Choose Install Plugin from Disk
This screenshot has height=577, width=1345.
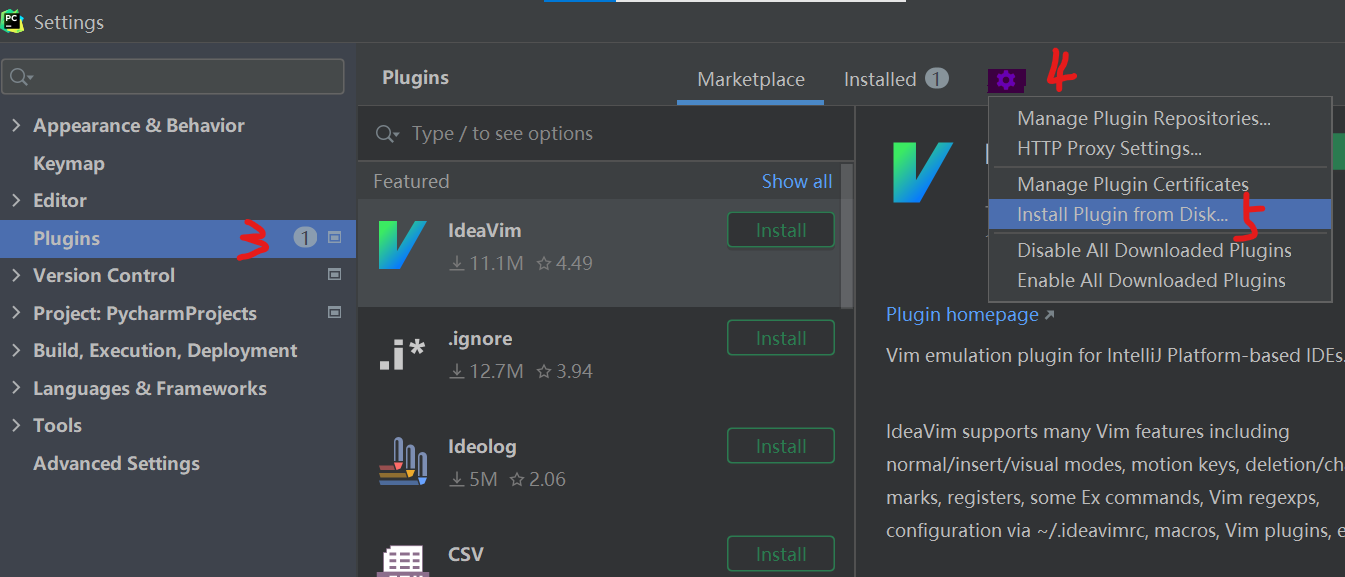(x=1159, y=214)
